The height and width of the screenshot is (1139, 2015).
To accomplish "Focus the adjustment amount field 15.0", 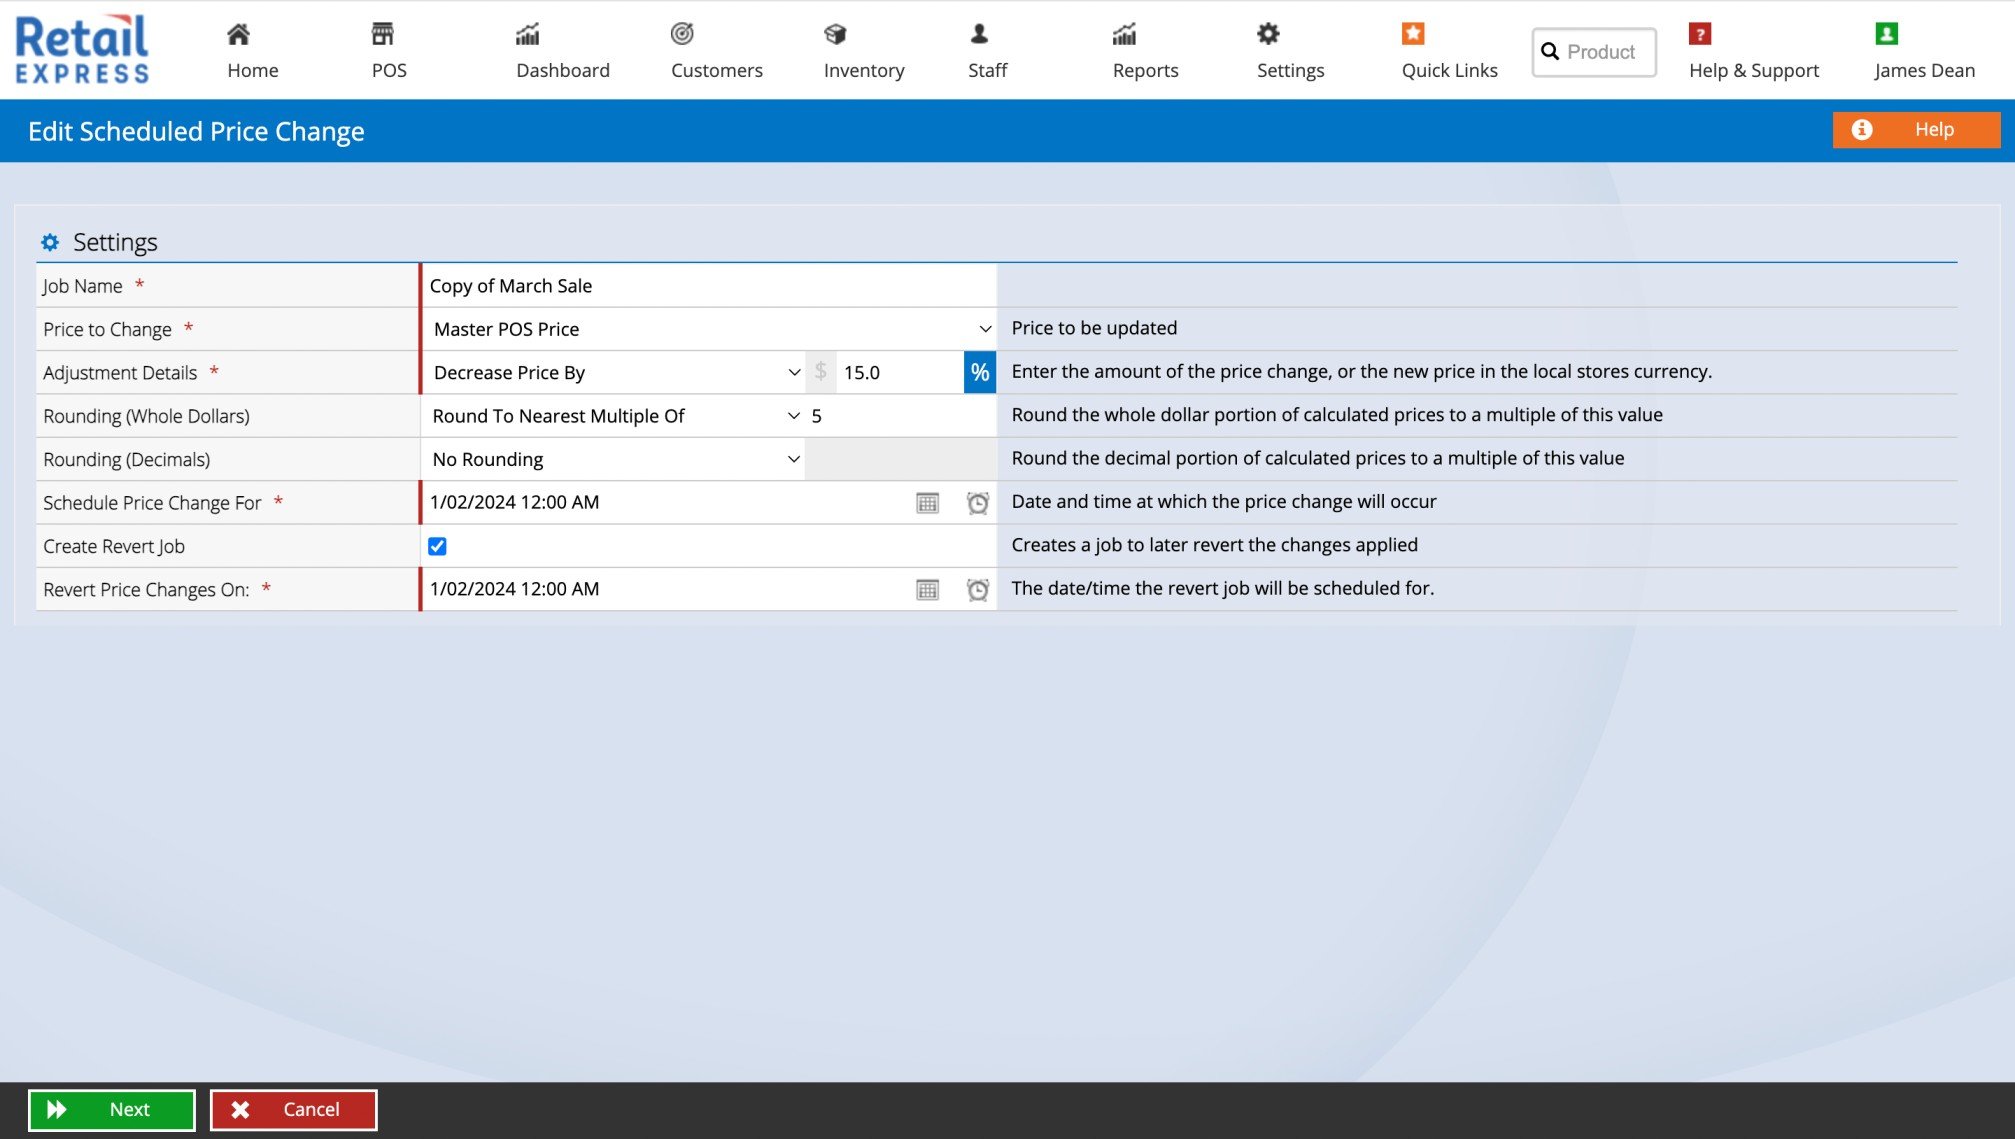I will (899, 372).
